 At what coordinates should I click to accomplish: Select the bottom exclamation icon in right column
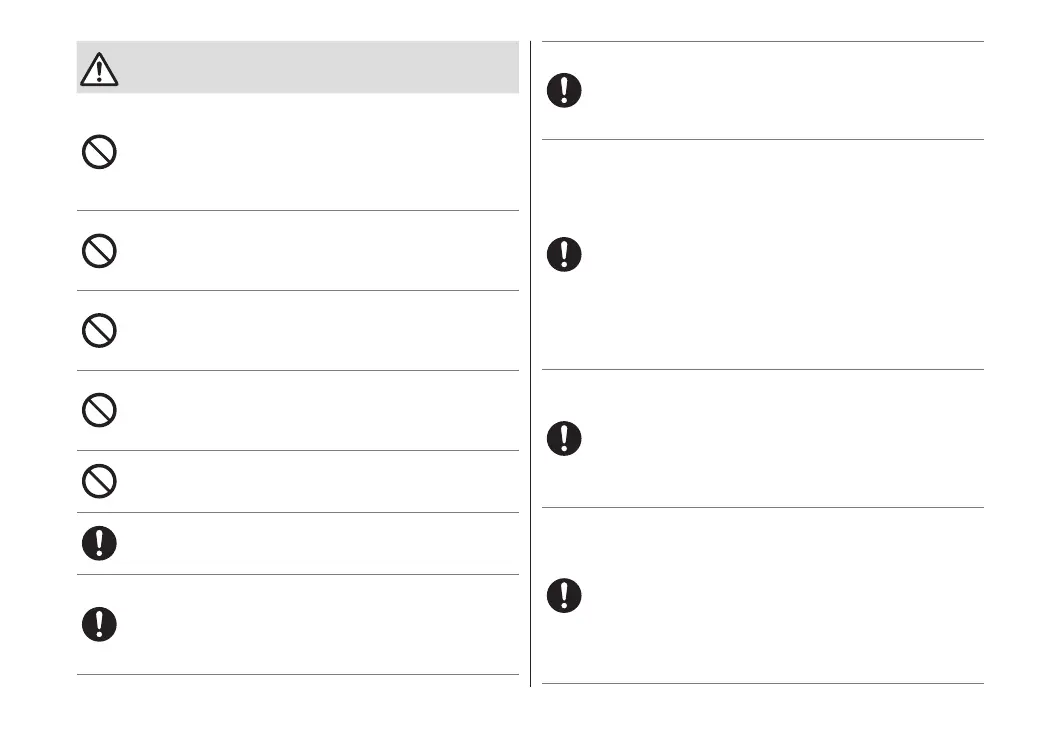[564, 596]
